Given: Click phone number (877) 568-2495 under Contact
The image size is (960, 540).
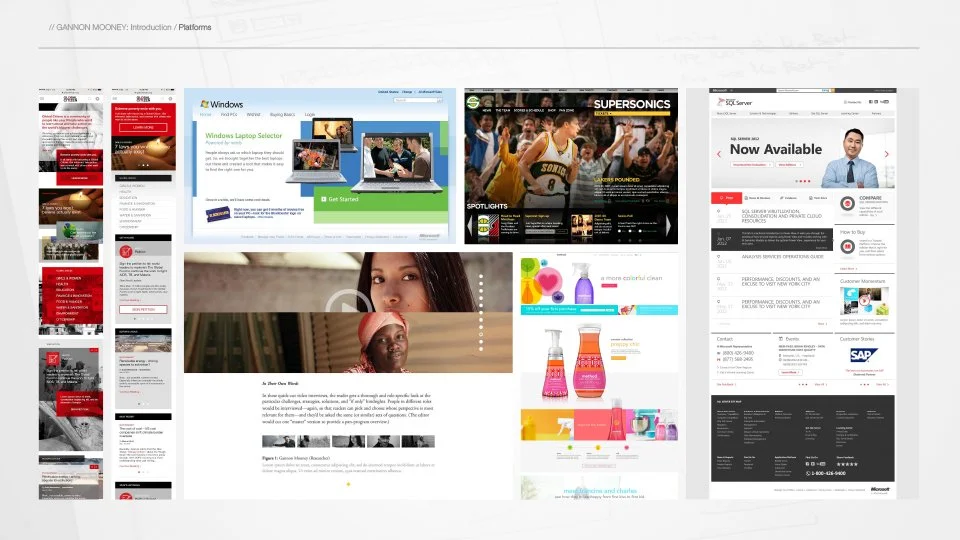Looking at the screenshot, I should (x=738, y=359).
